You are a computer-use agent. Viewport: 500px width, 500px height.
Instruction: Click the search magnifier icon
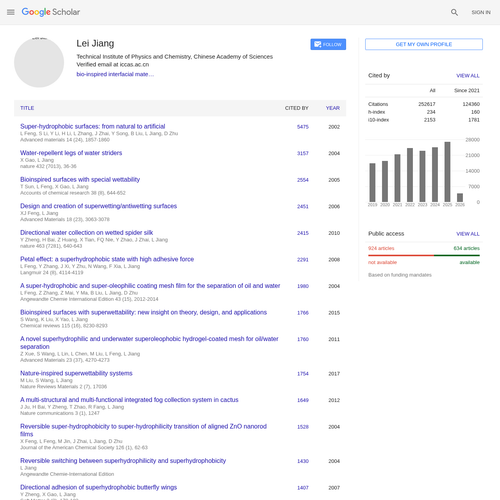pos(454,12)
